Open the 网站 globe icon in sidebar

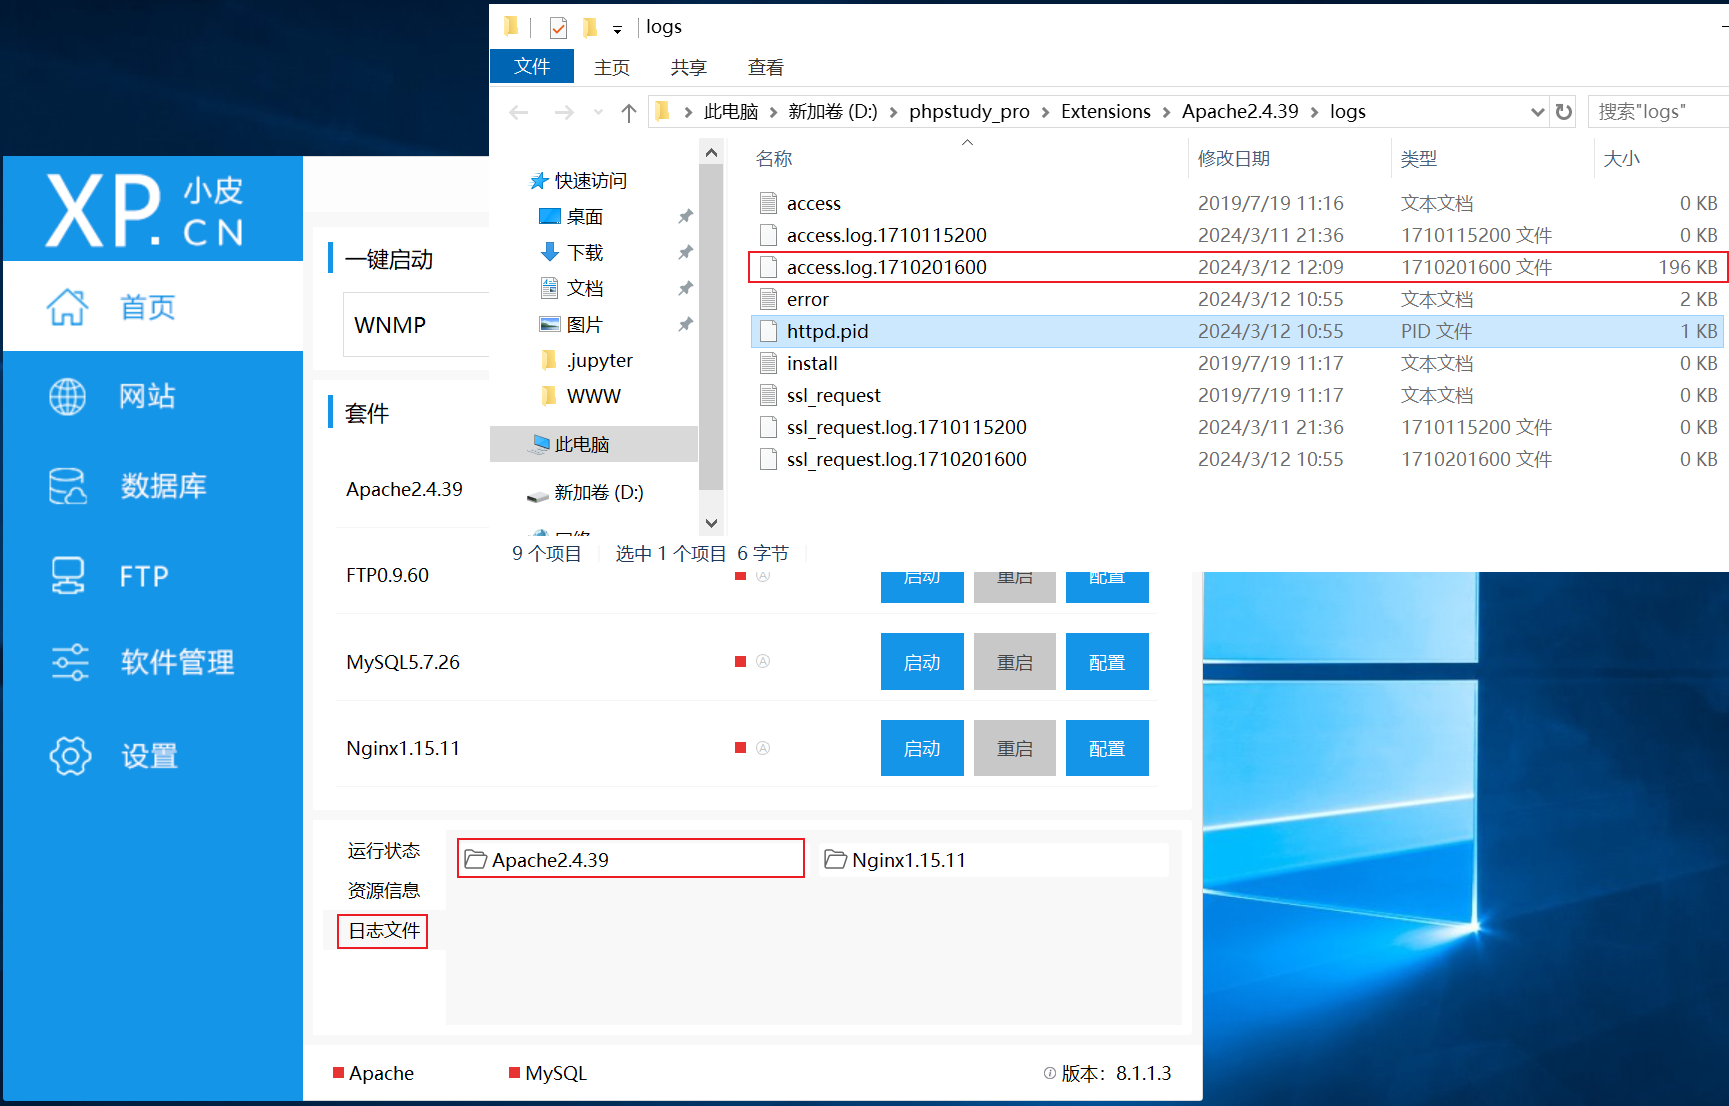[x=67, y=397]
